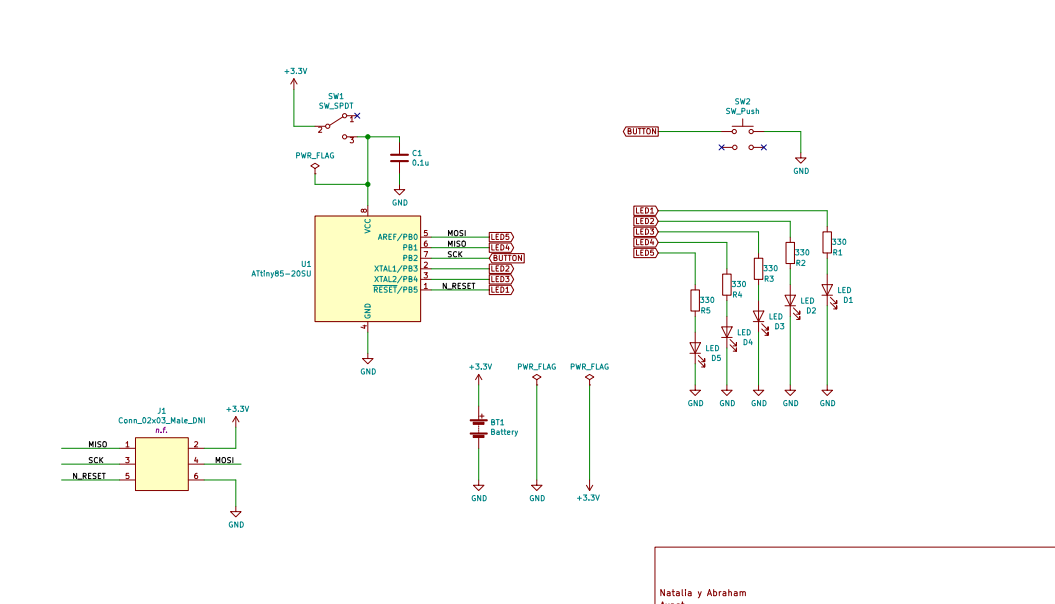The height and width of the screenshot is (604, 1055).
Task: Click the BUTTON global label on pin PB2
Action: 507,258
